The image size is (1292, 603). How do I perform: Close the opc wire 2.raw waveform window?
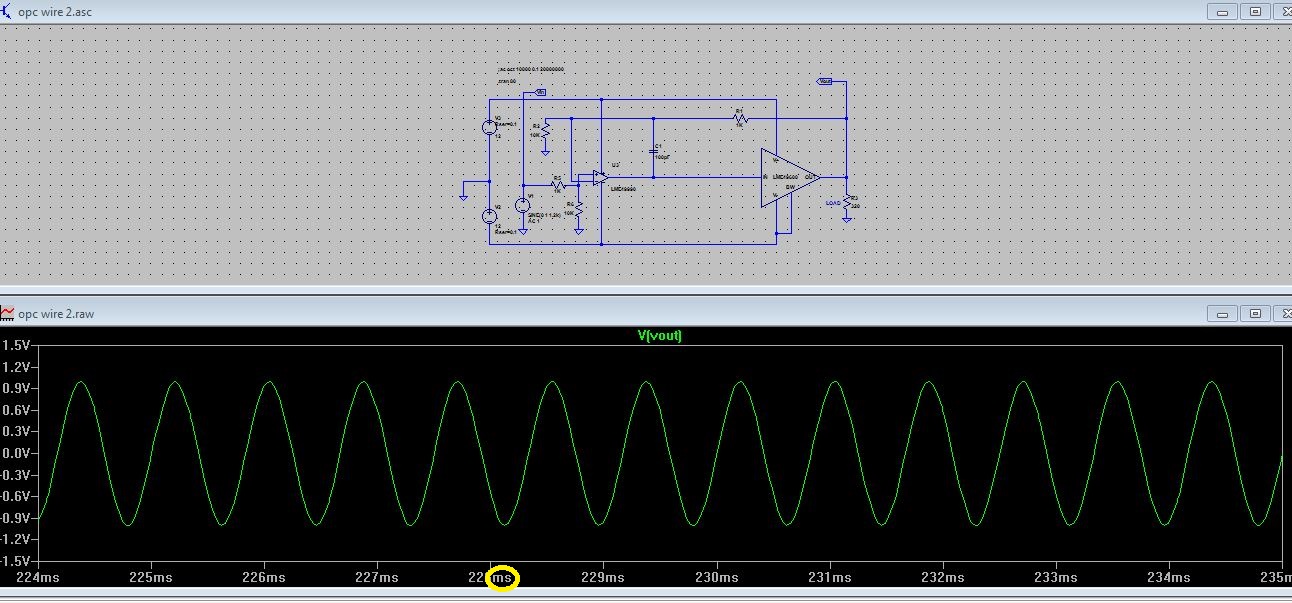pyautogui.click(x=1284, y=314)
